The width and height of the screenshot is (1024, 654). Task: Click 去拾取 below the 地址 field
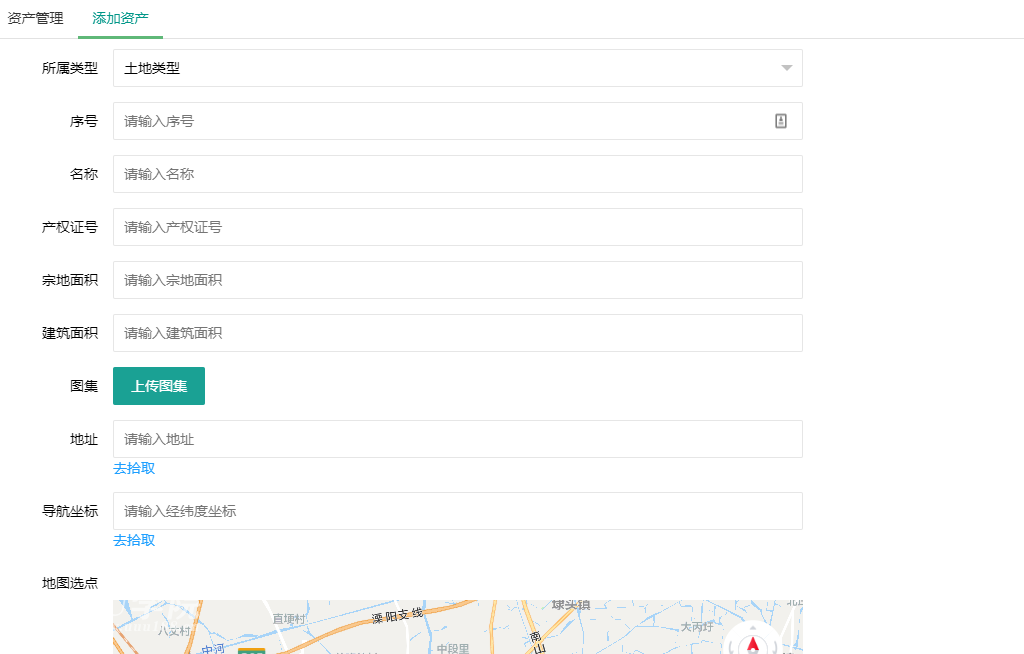coord(134,468)
